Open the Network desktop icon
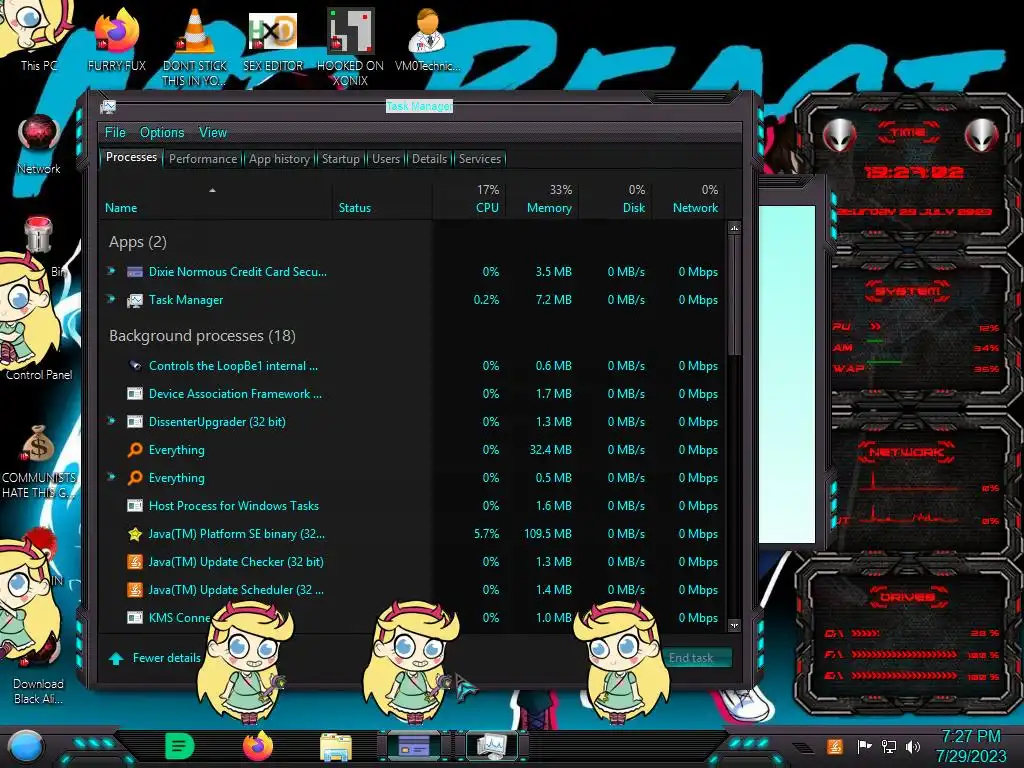The width and height of the screenshot is (1024, 768). pyautogui.click(x=39, y=144)
